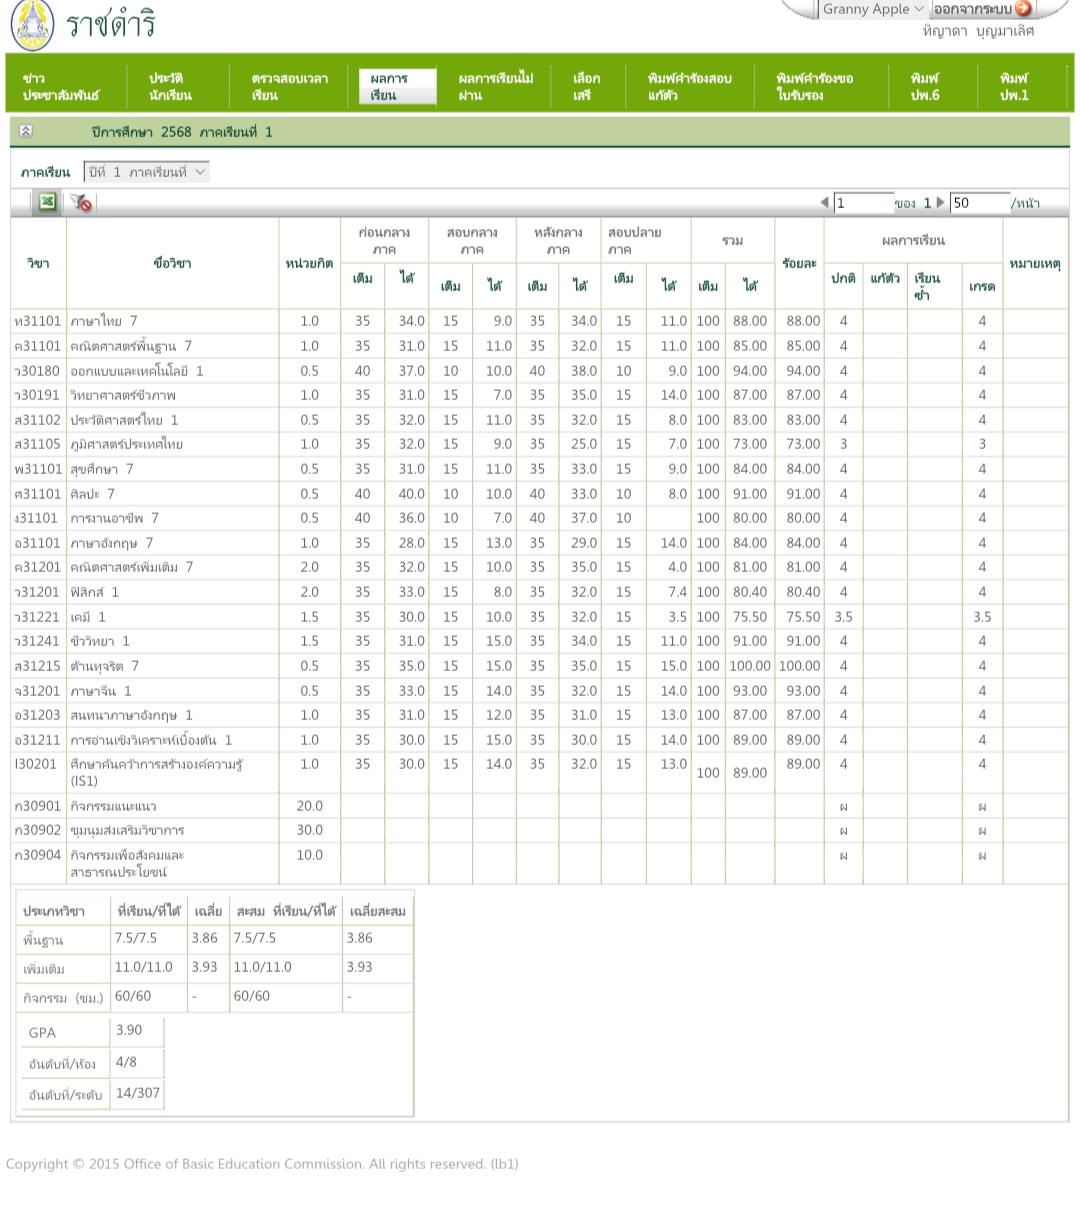Viewport: 1080px width, 1221px height.
Task: Click พิมพ์ ปพ.6 menu item
Action: point(925,87)
